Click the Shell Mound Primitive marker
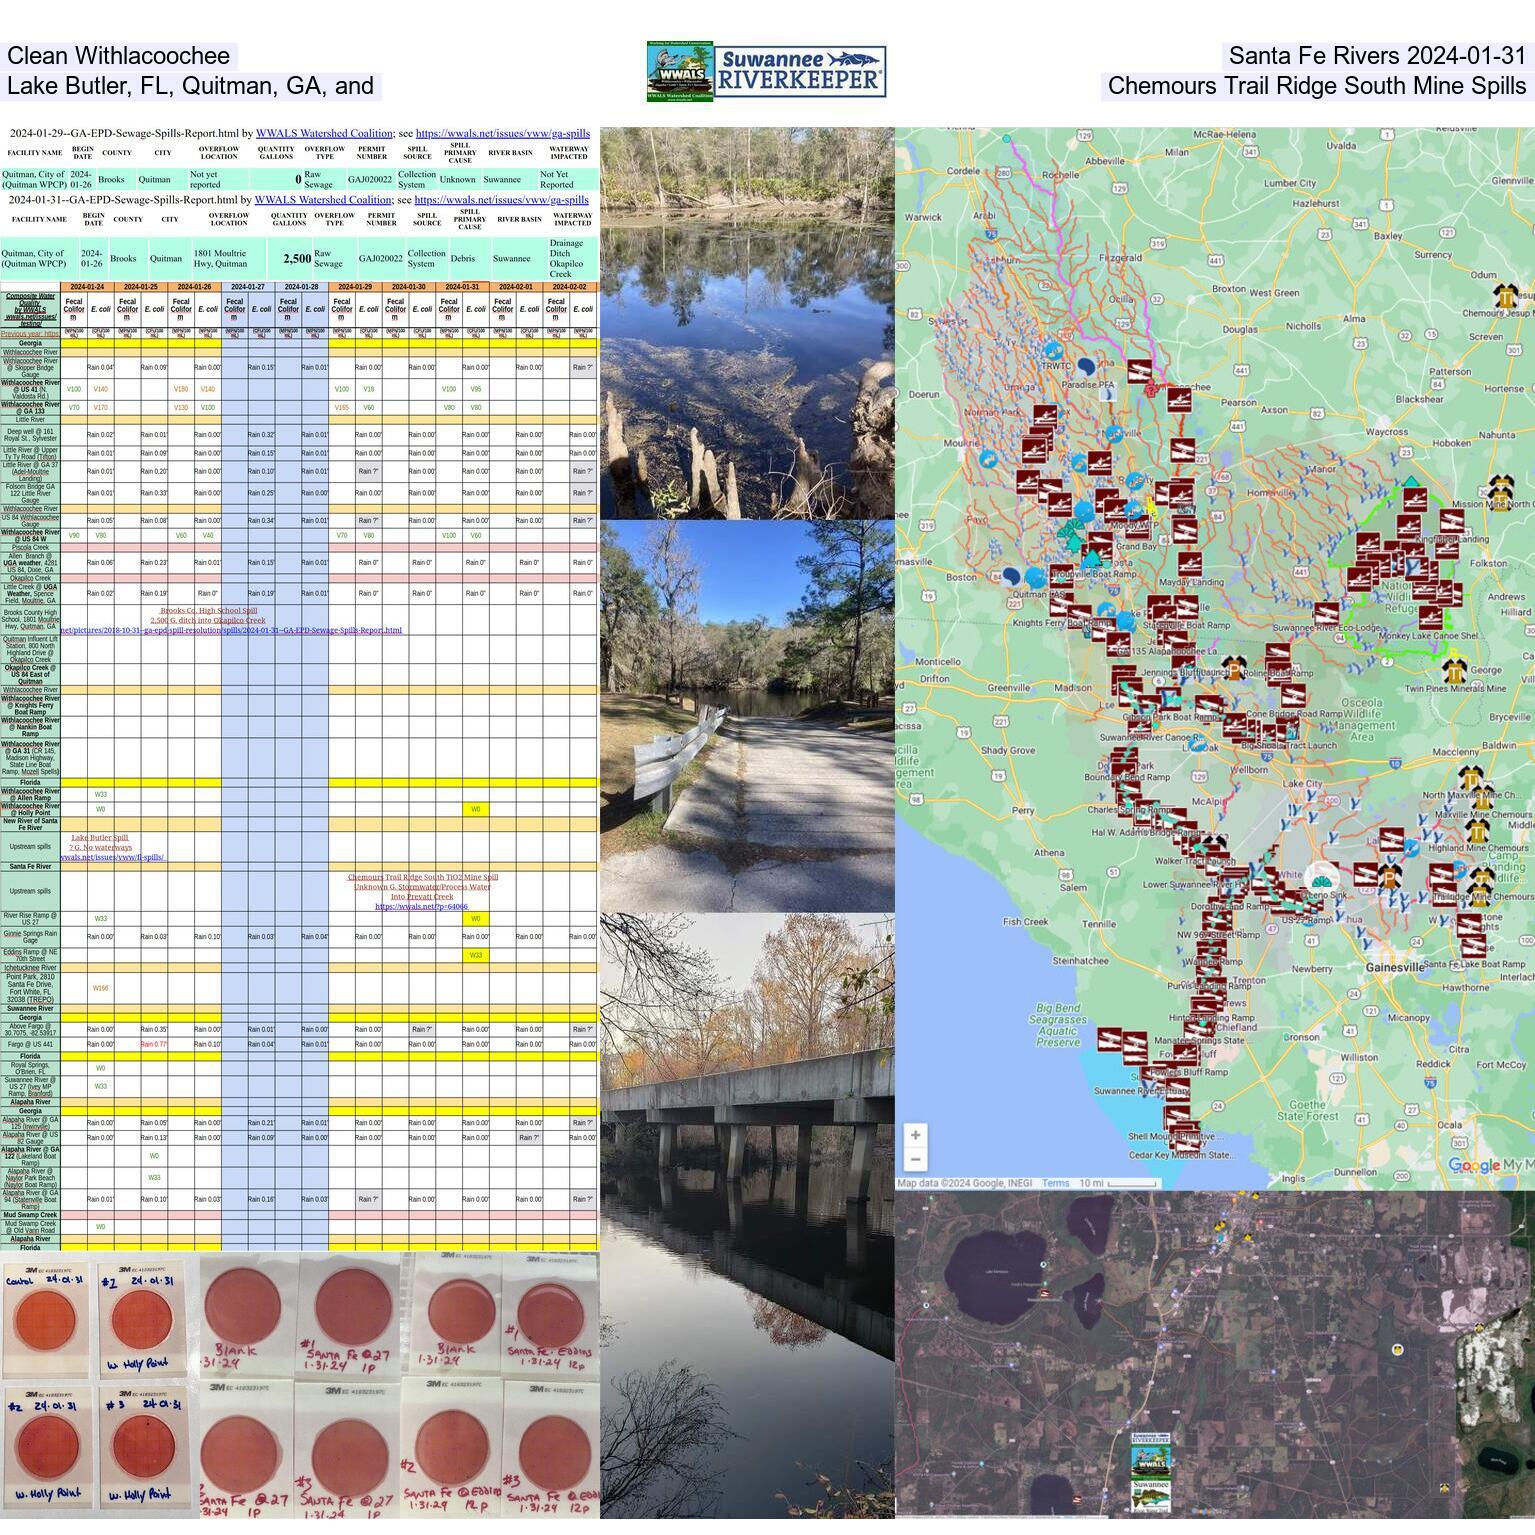1535x1535 pixels. click(x=1177, y=1118)
